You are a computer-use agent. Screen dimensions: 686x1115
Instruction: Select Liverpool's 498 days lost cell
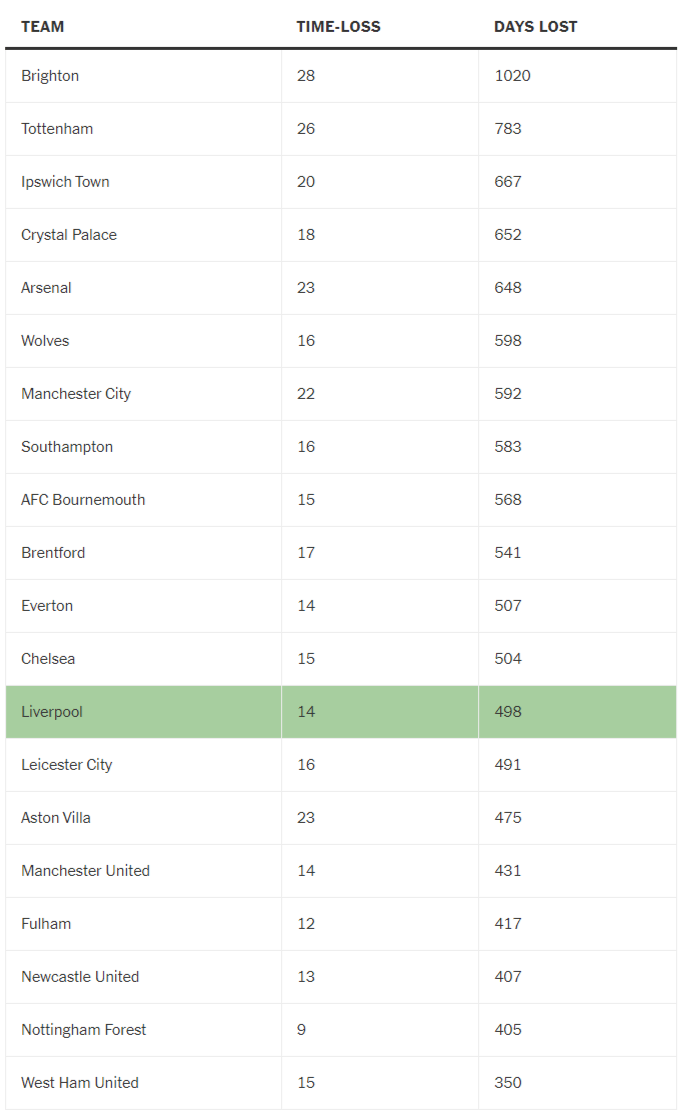pos(508,712)
